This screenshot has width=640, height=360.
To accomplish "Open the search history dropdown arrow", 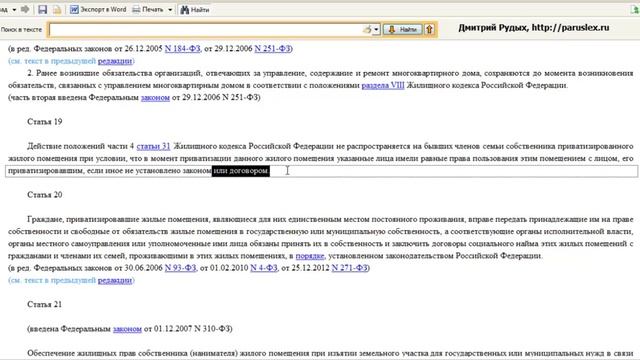I will pos(376,29).
